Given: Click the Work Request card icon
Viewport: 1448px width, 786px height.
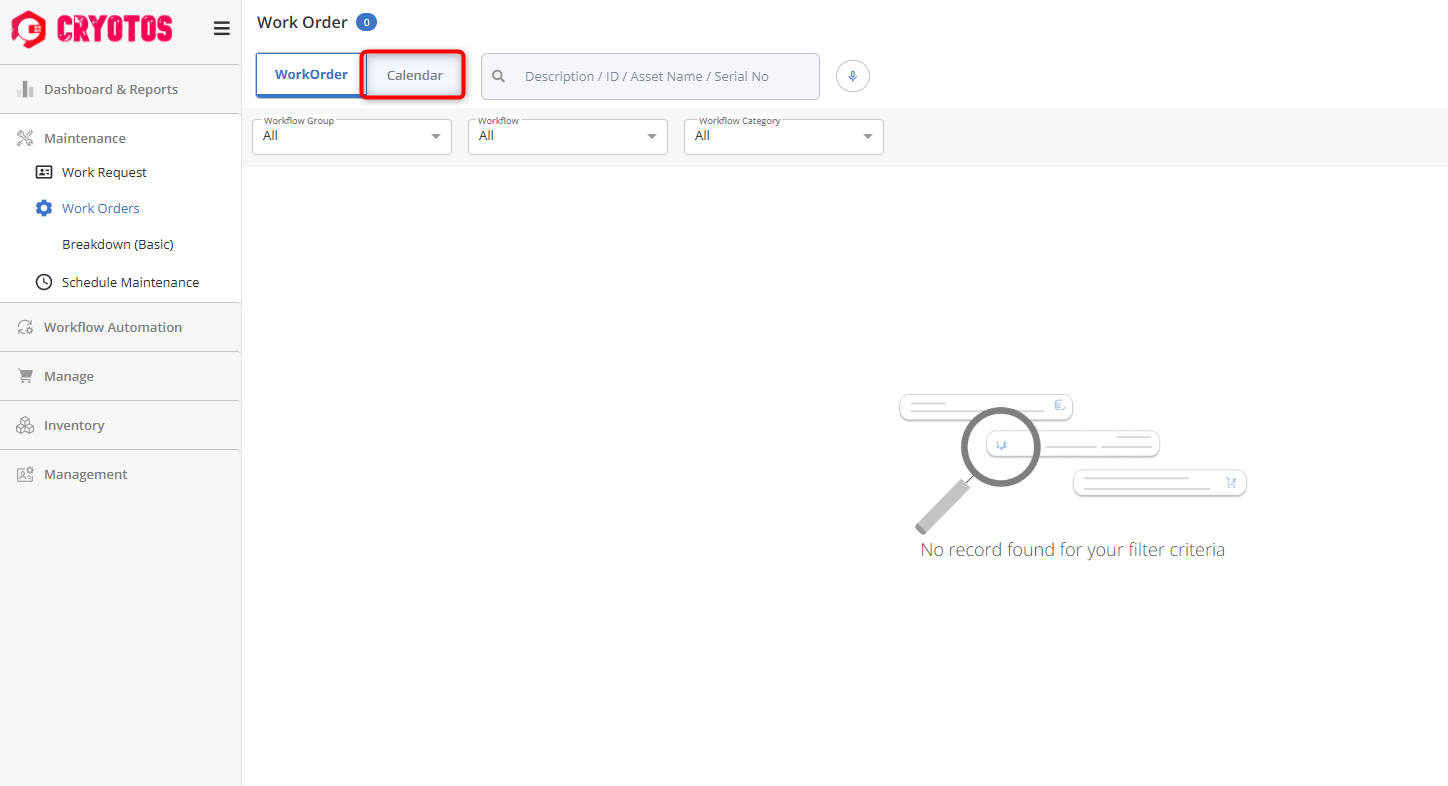Looking at the screenshot, I should point(44,172).
